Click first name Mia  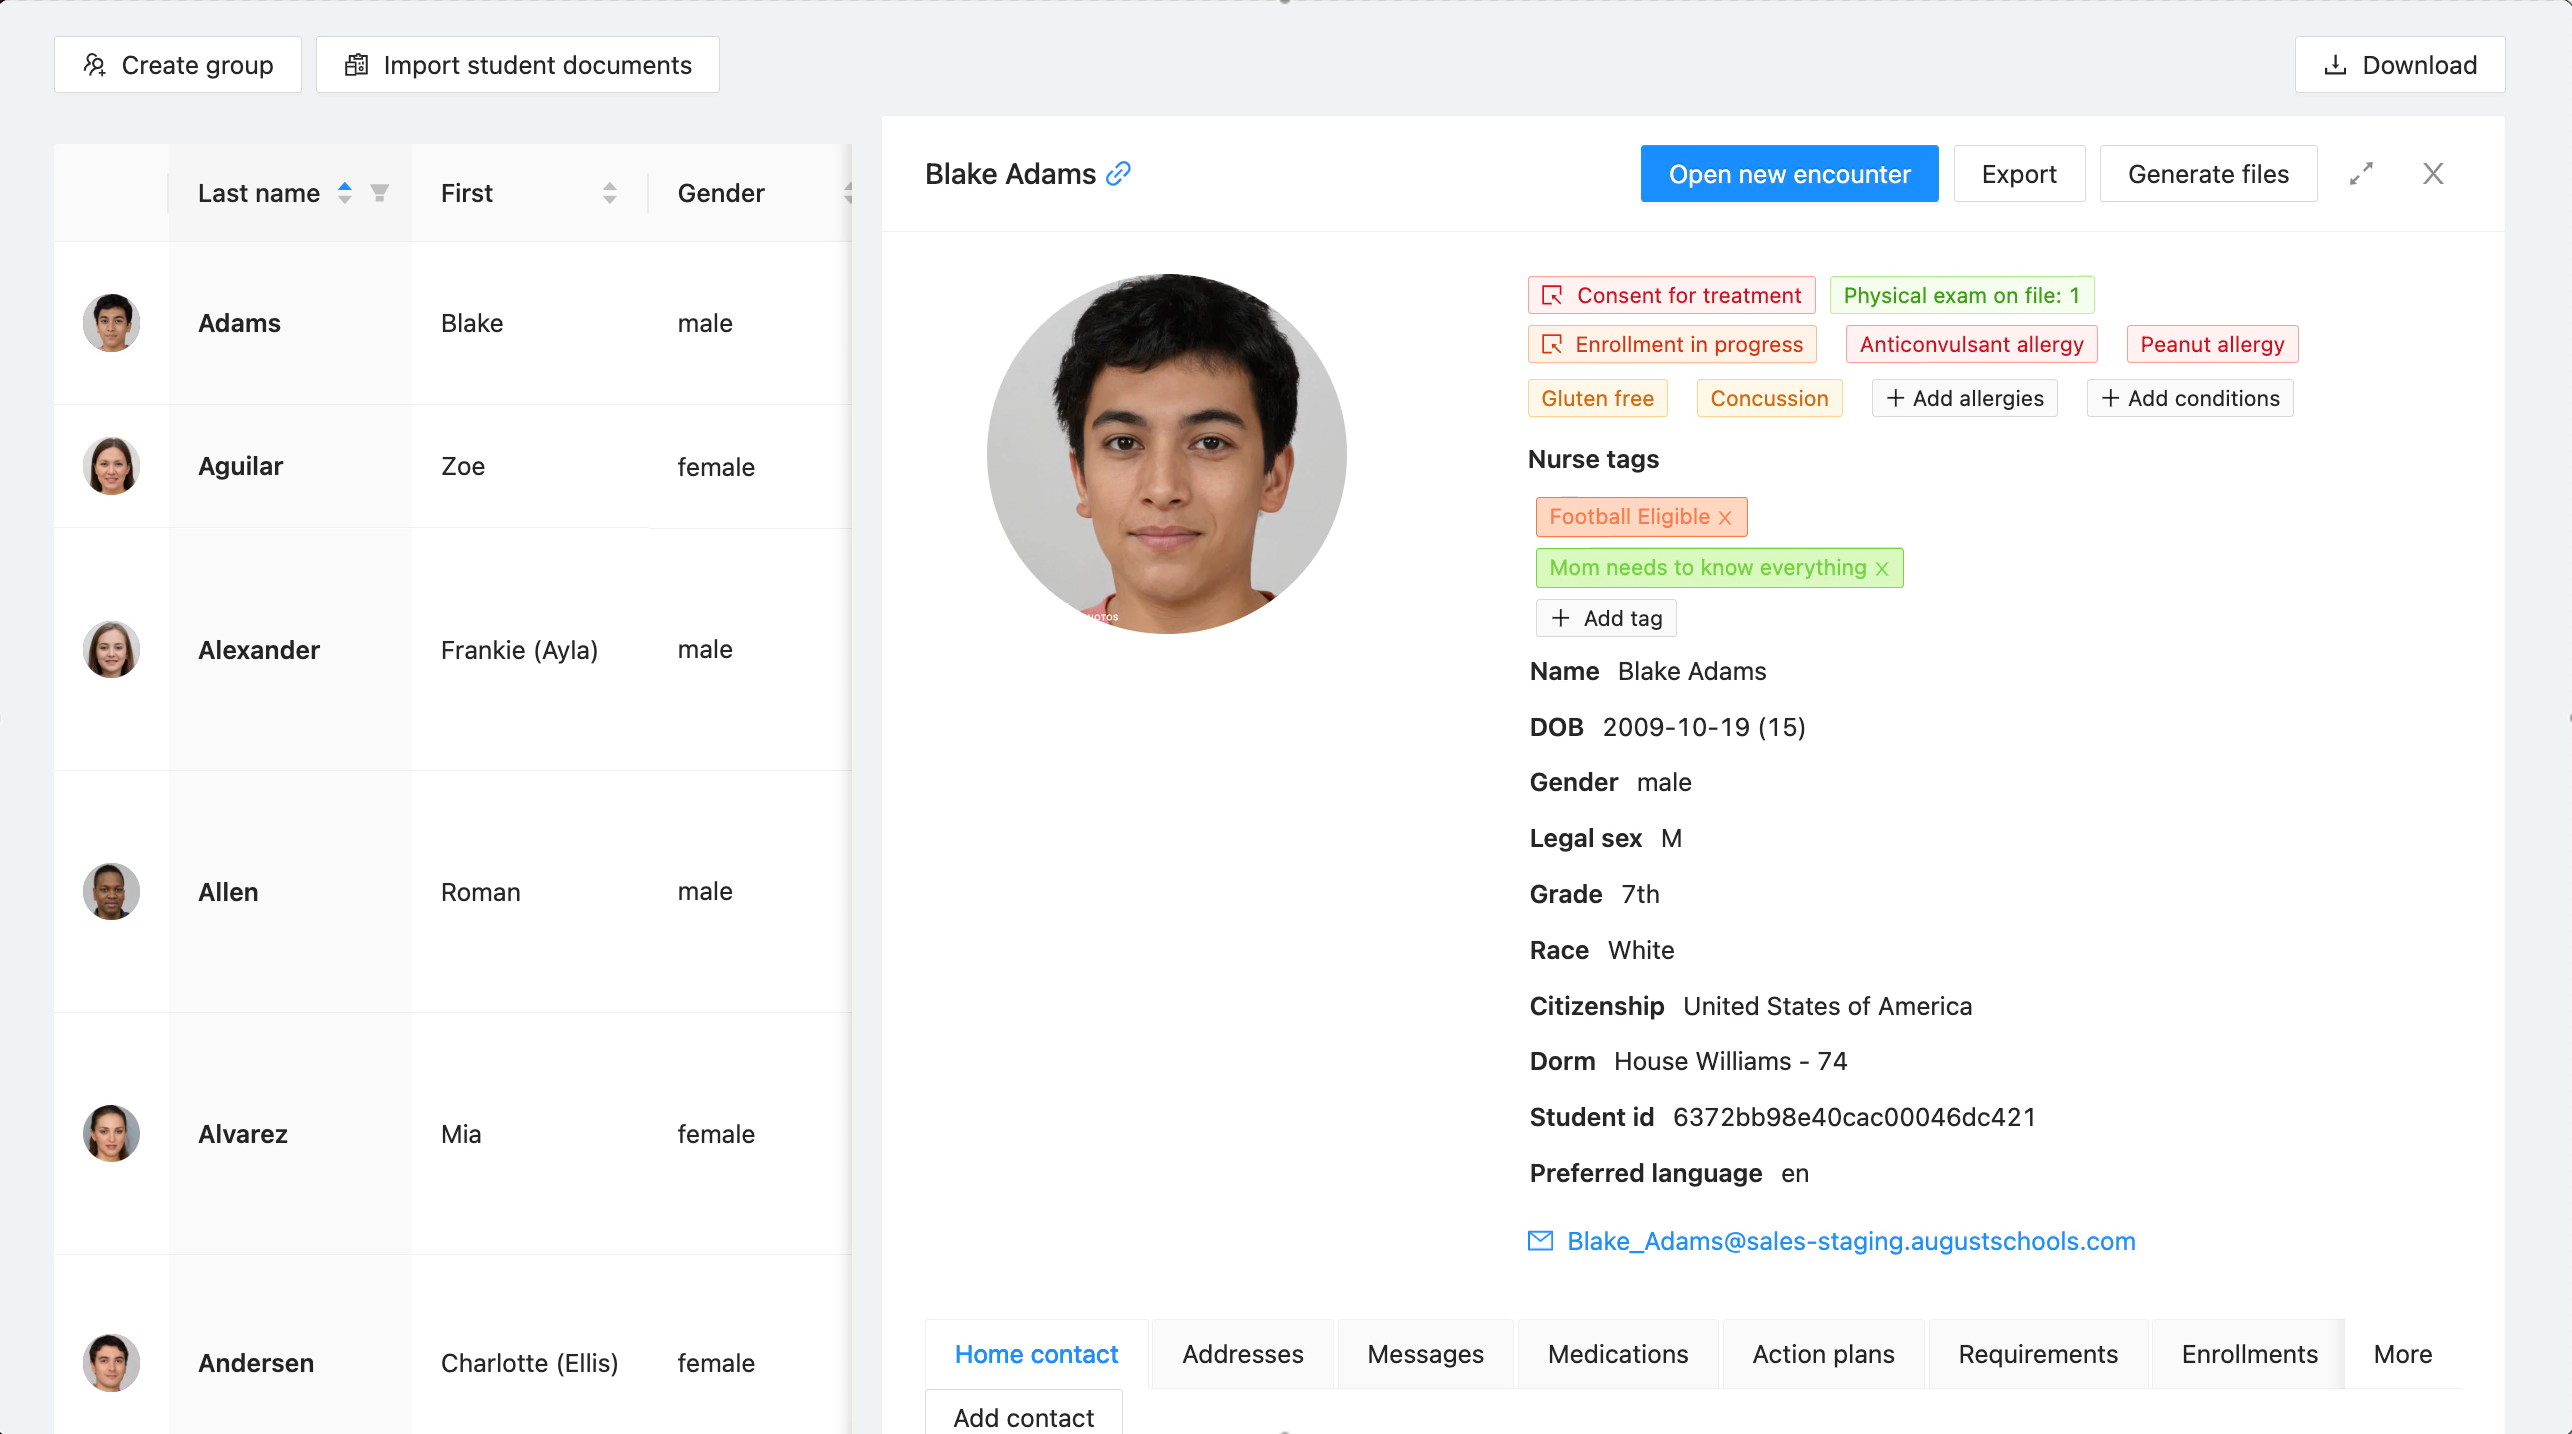tap(461, 1134)
